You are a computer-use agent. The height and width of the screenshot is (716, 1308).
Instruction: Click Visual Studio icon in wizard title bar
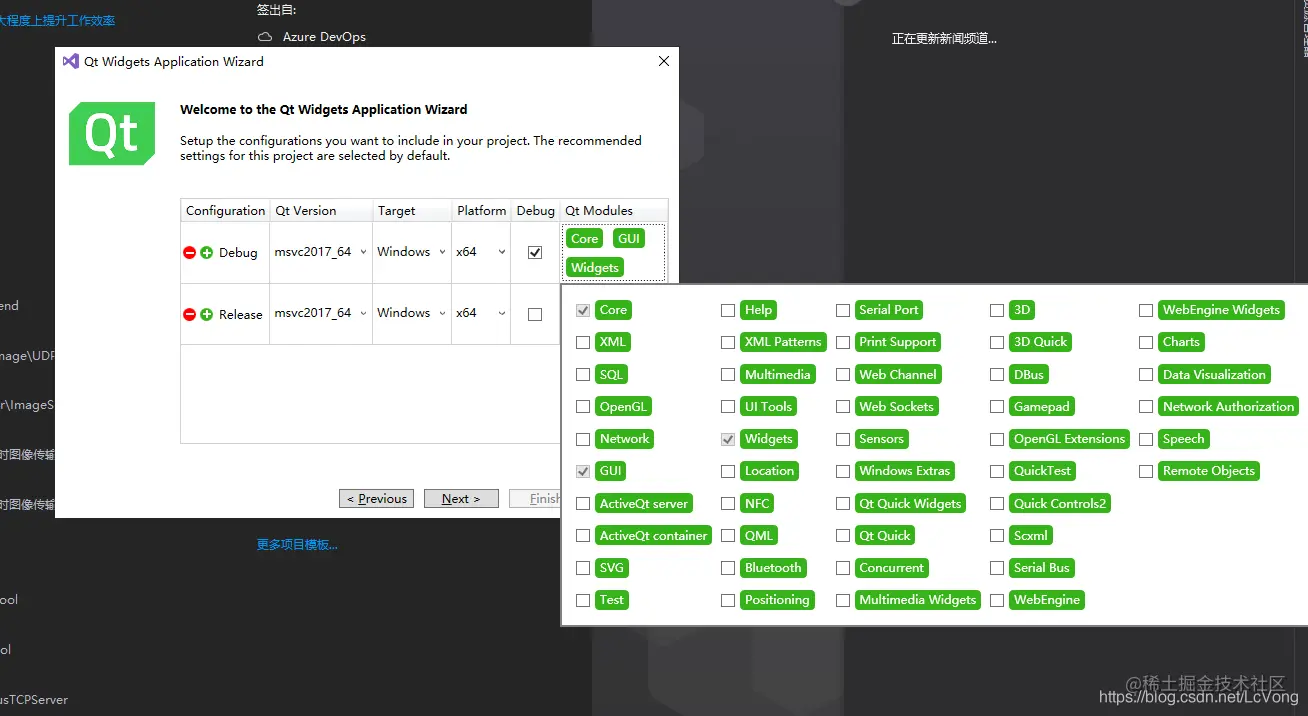coord(71,61)
